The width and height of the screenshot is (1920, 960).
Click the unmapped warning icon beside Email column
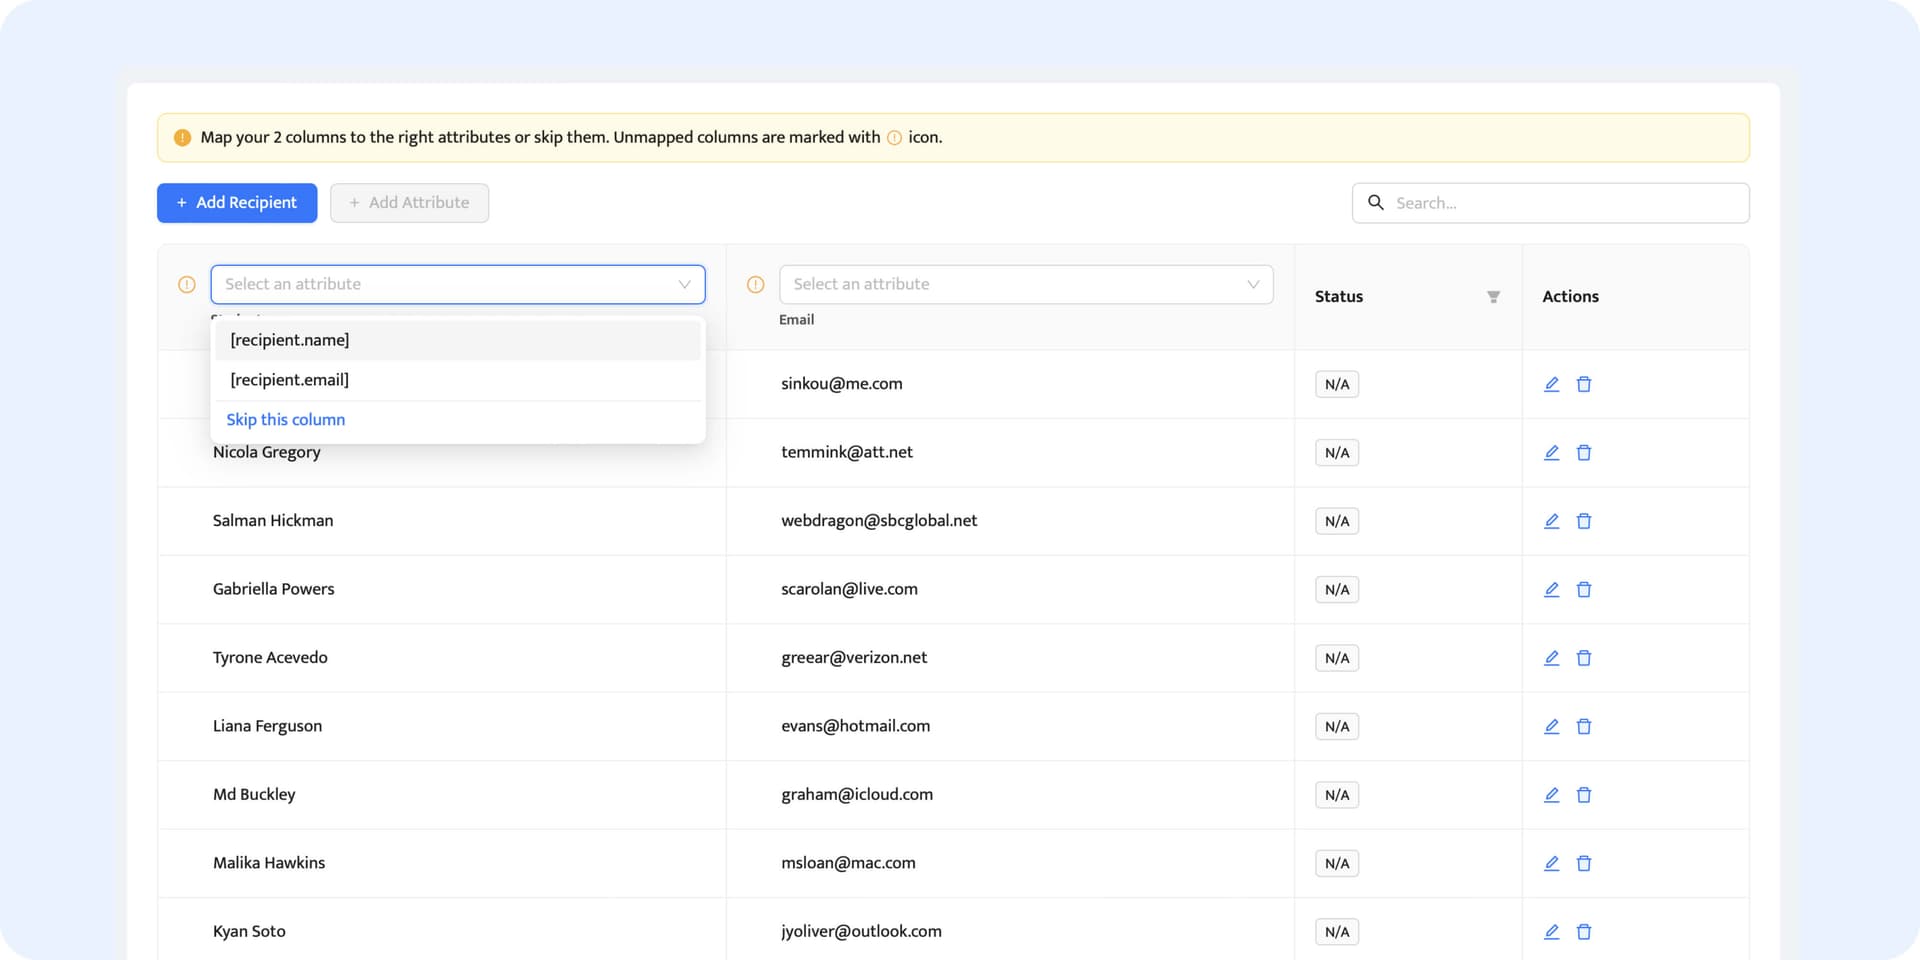[756, 285]
